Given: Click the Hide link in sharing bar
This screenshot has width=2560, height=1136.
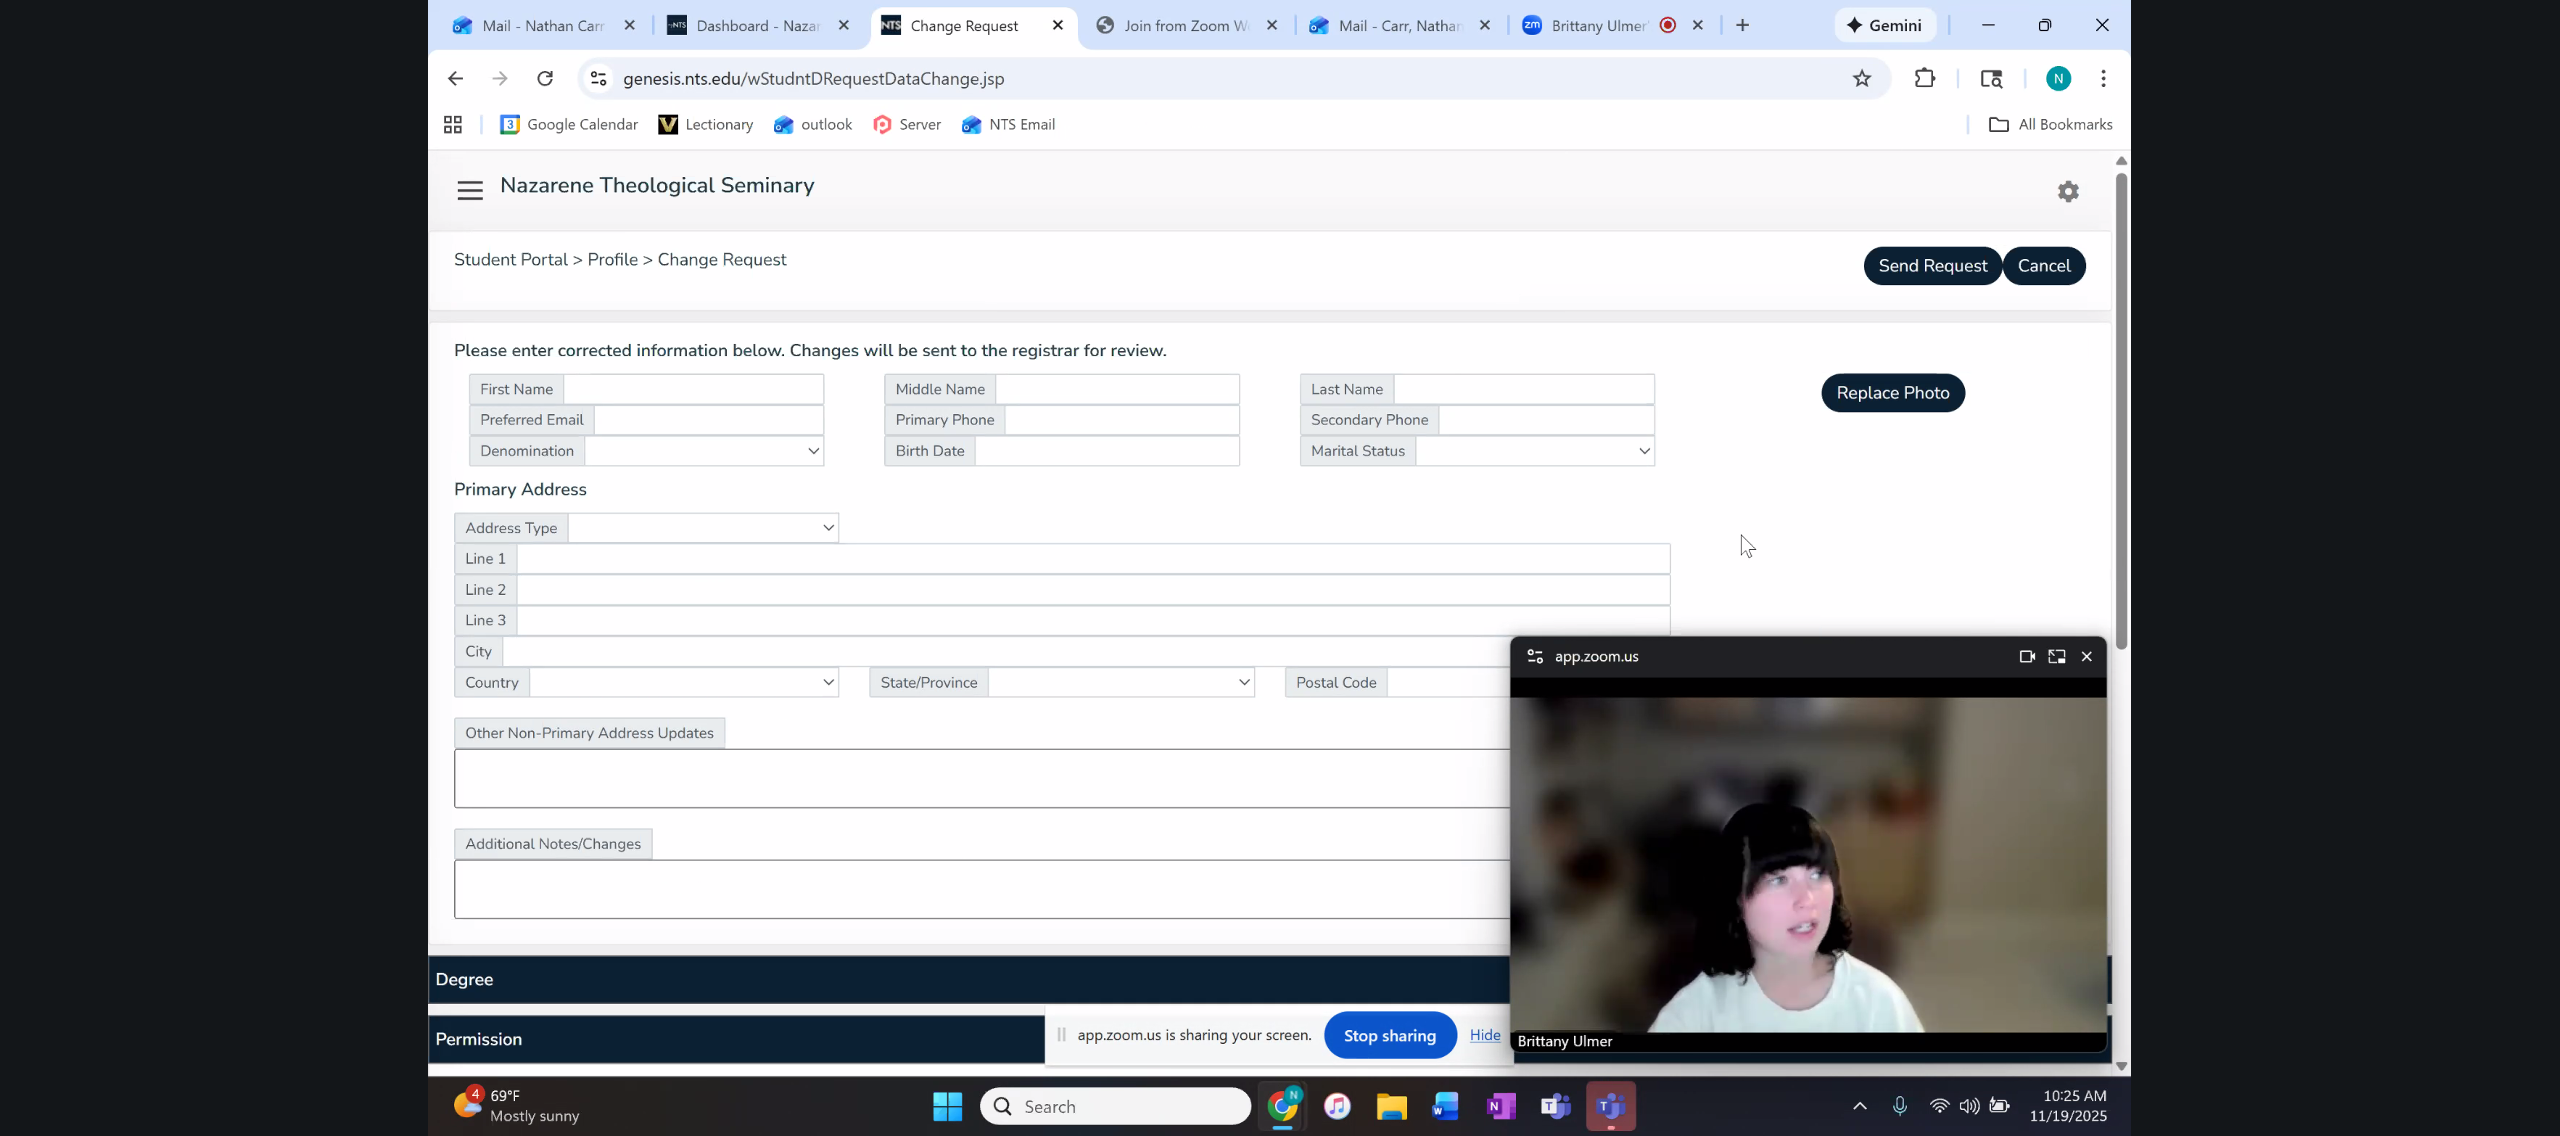Looking at the screenshot, I should coord(1484,1035).
